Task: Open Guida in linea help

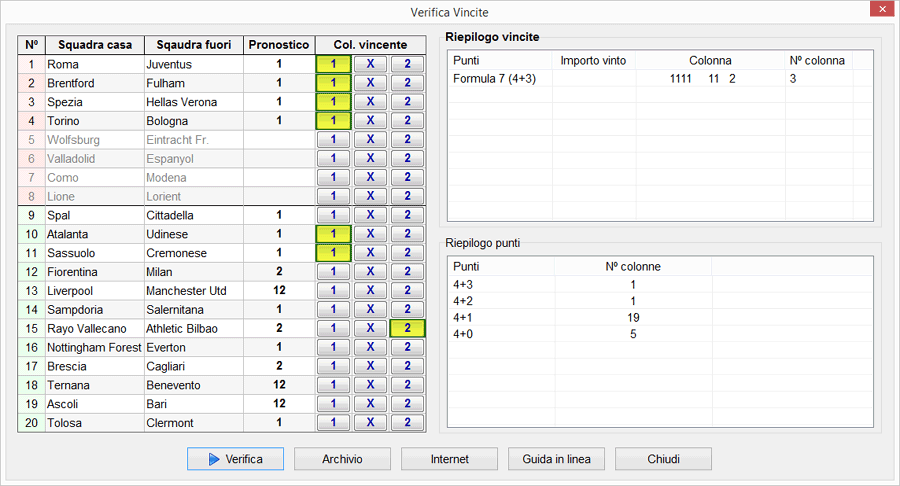Action: pos(556,459)
